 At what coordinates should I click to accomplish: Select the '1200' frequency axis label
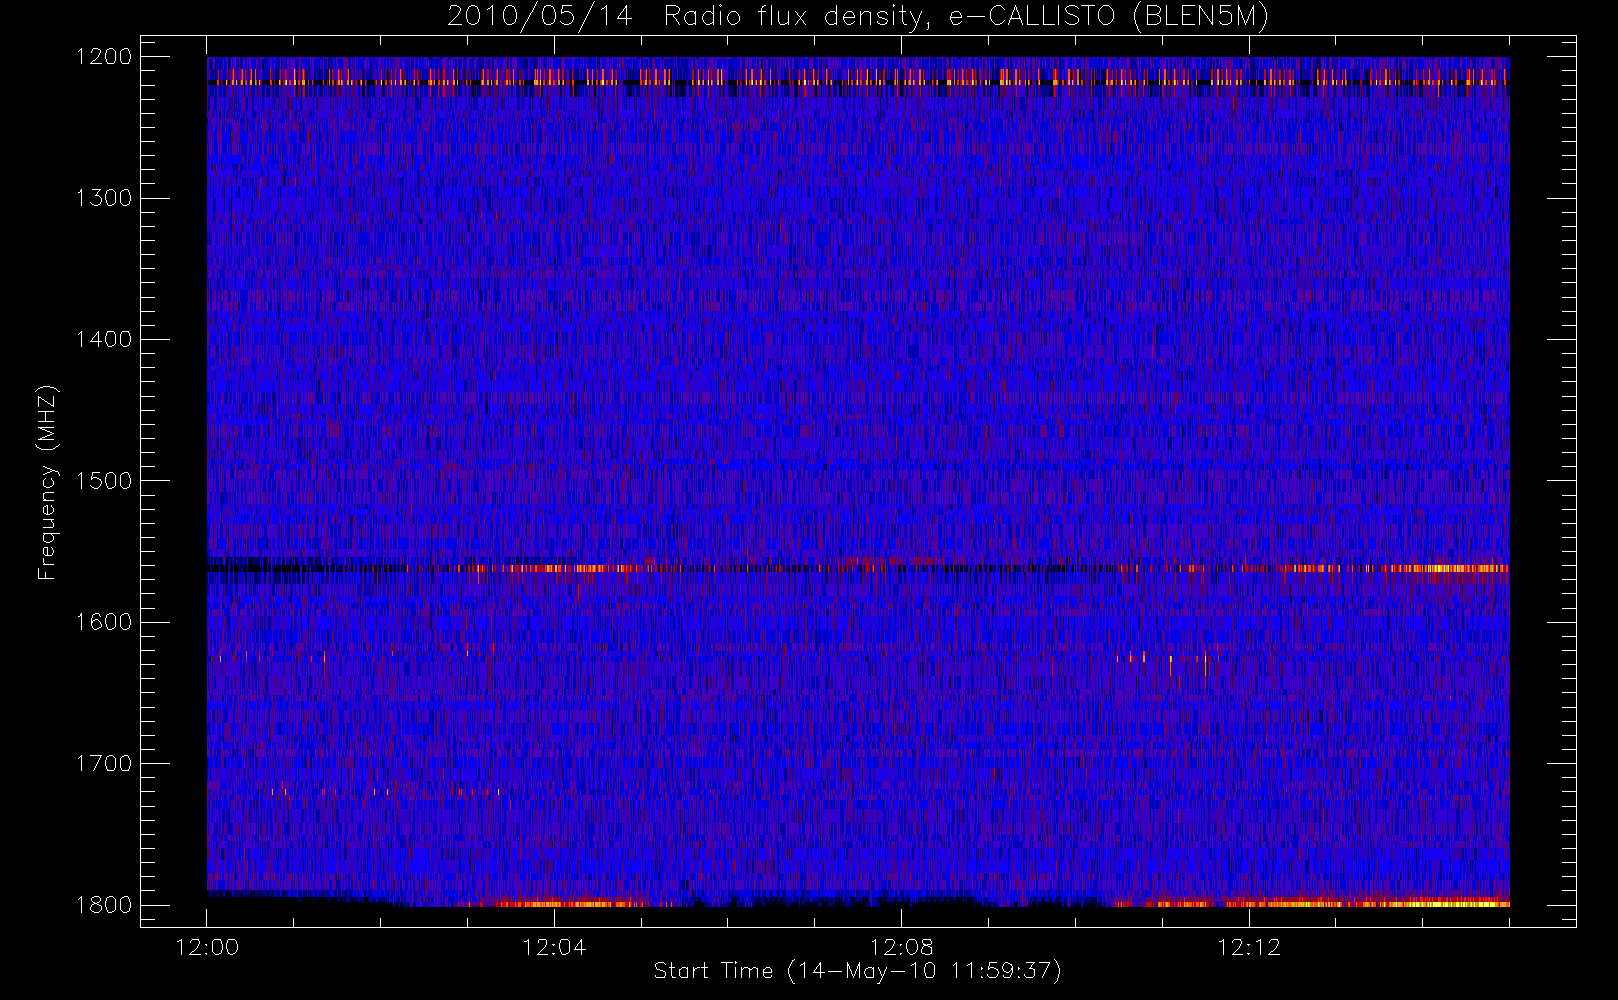[104, 57]
